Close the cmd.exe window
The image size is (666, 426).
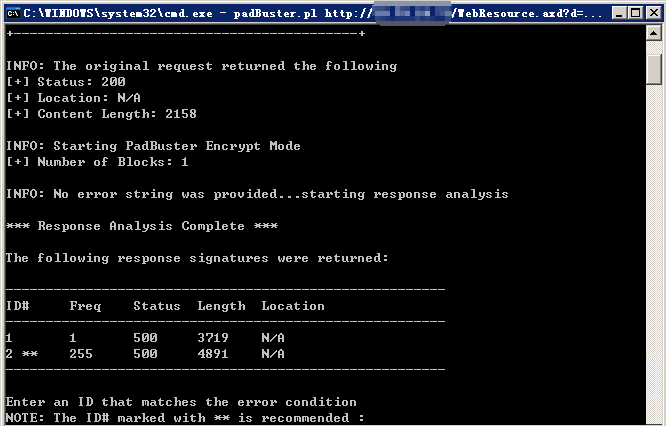pos(654,13)
